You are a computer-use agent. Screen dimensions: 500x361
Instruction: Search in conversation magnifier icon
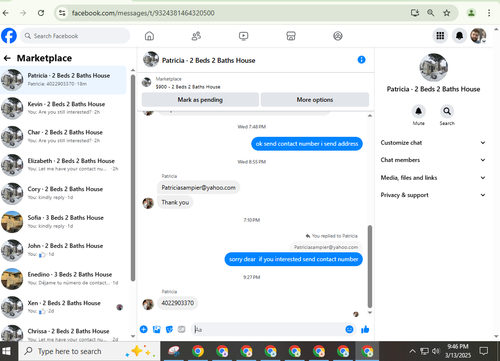point(447,111)
